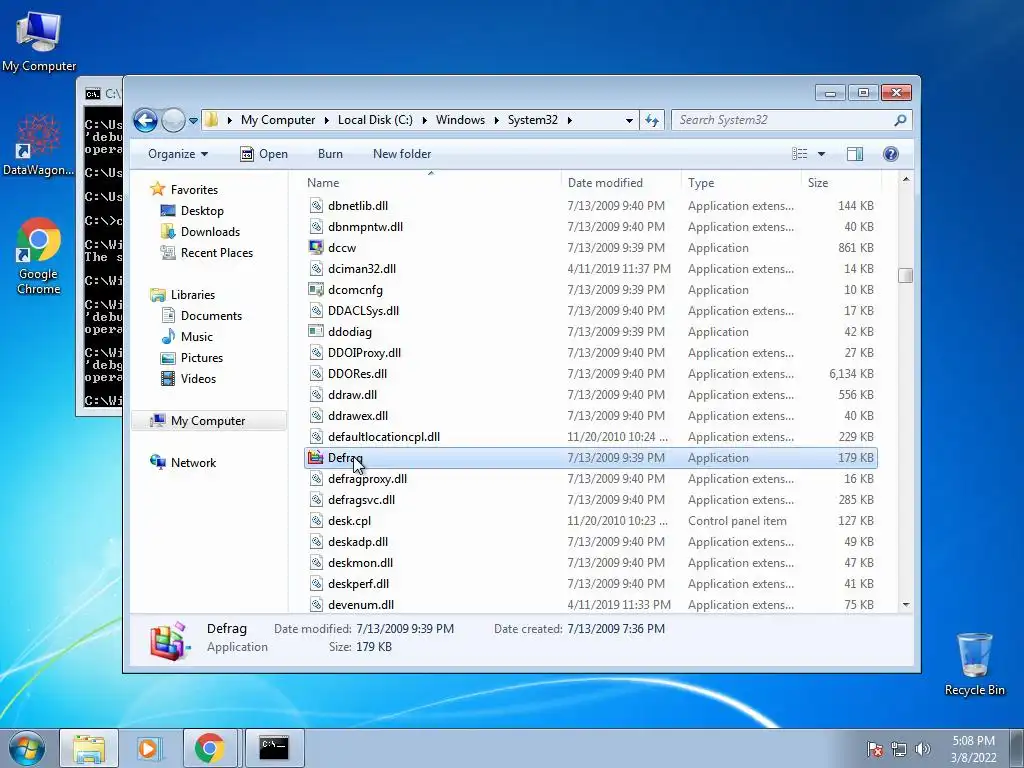The width and height of the screenshot is (1024, 768).
Task: Select the ddodiag application icon
Action: 316,331
